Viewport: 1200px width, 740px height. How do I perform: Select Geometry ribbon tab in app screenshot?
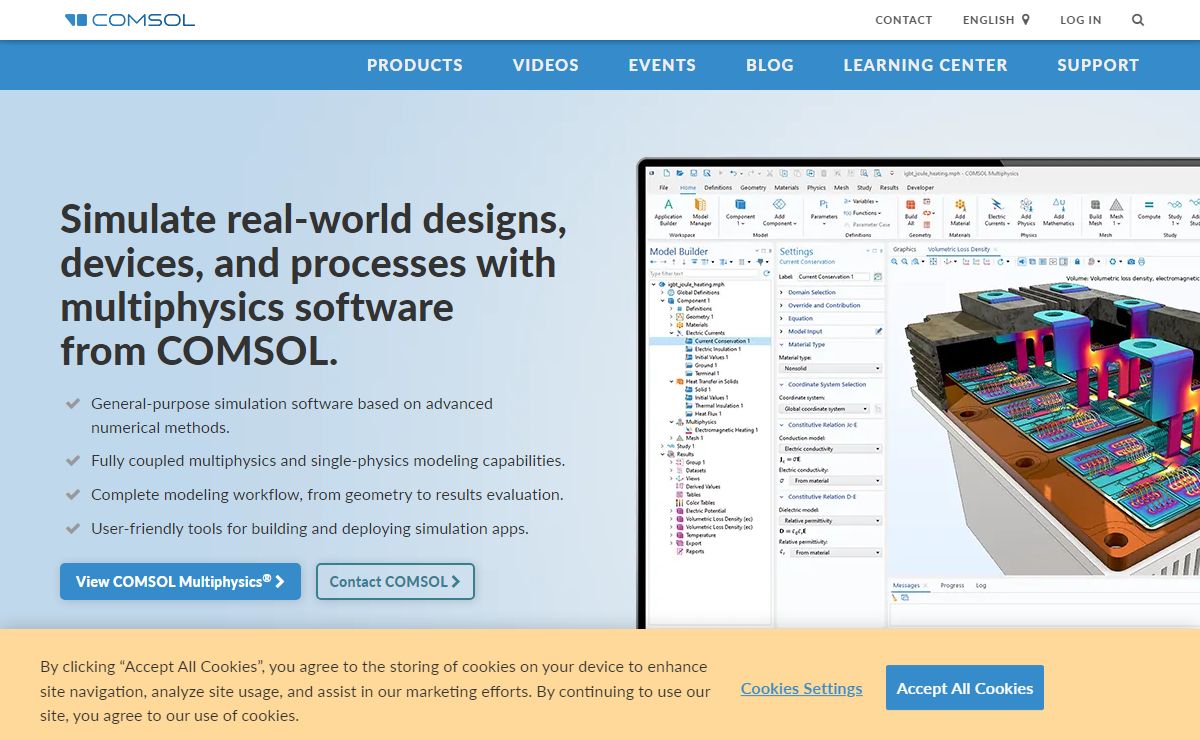(753, 188)
